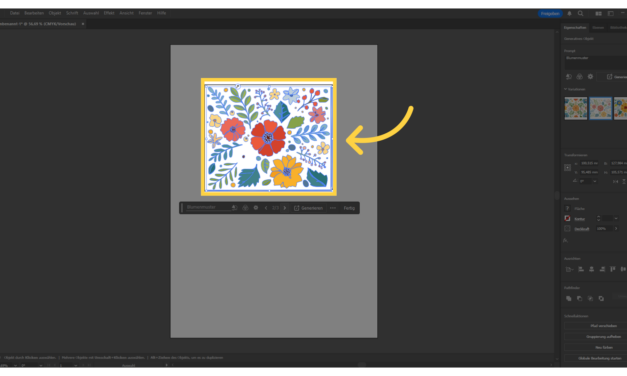Click vertical align top icon
627x376 pixels.
(x=613, y=270)
